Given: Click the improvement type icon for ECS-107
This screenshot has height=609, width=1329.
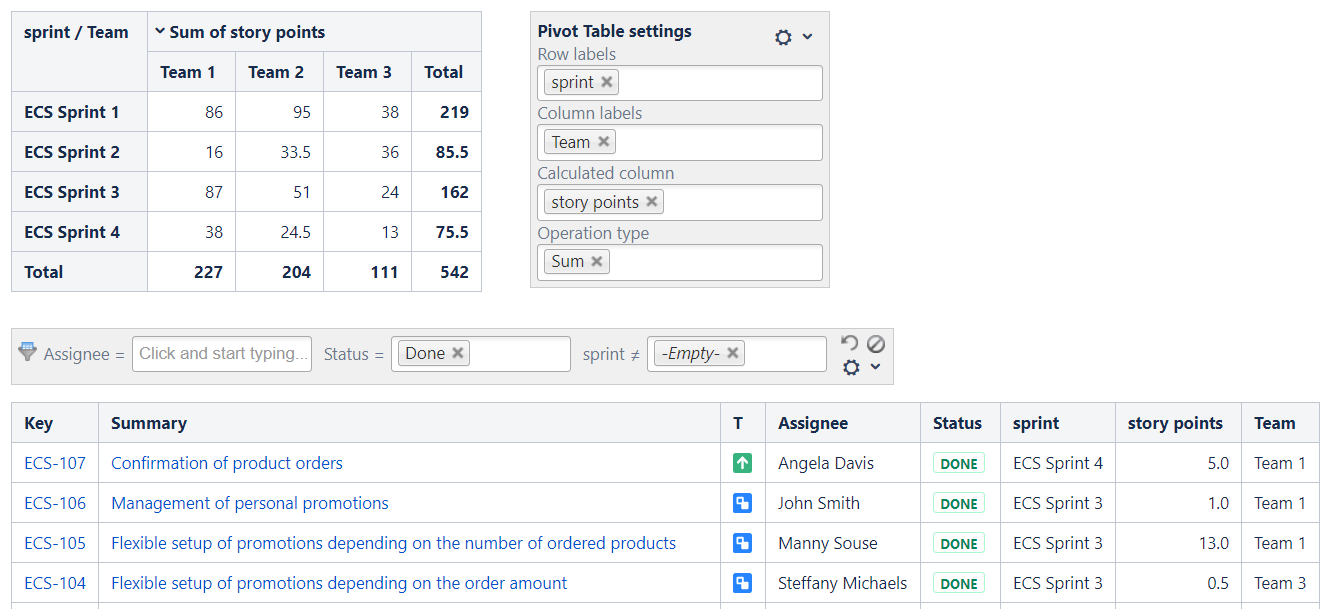Looking at the screenshot, I should (x=742, y=463).
